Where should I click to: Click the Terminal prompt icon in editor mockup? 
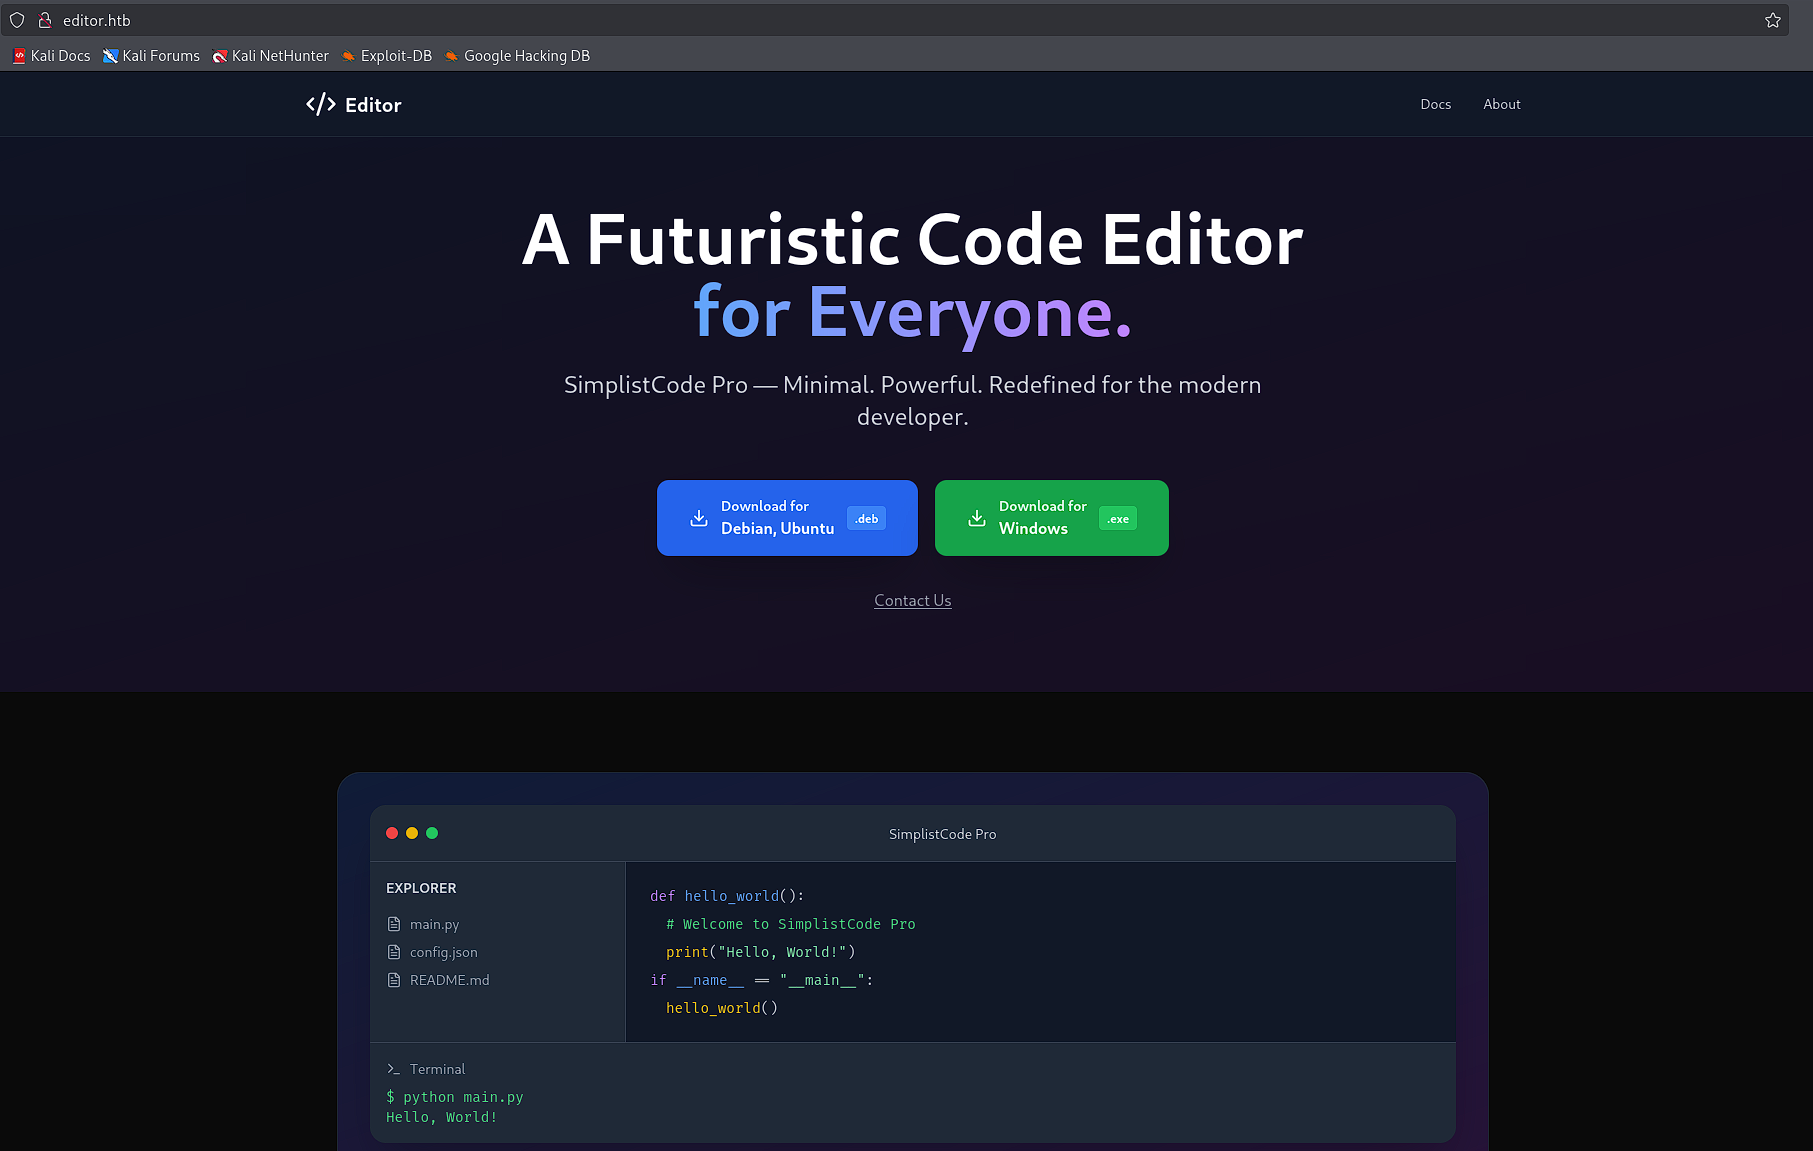(x=393, y=1068)
